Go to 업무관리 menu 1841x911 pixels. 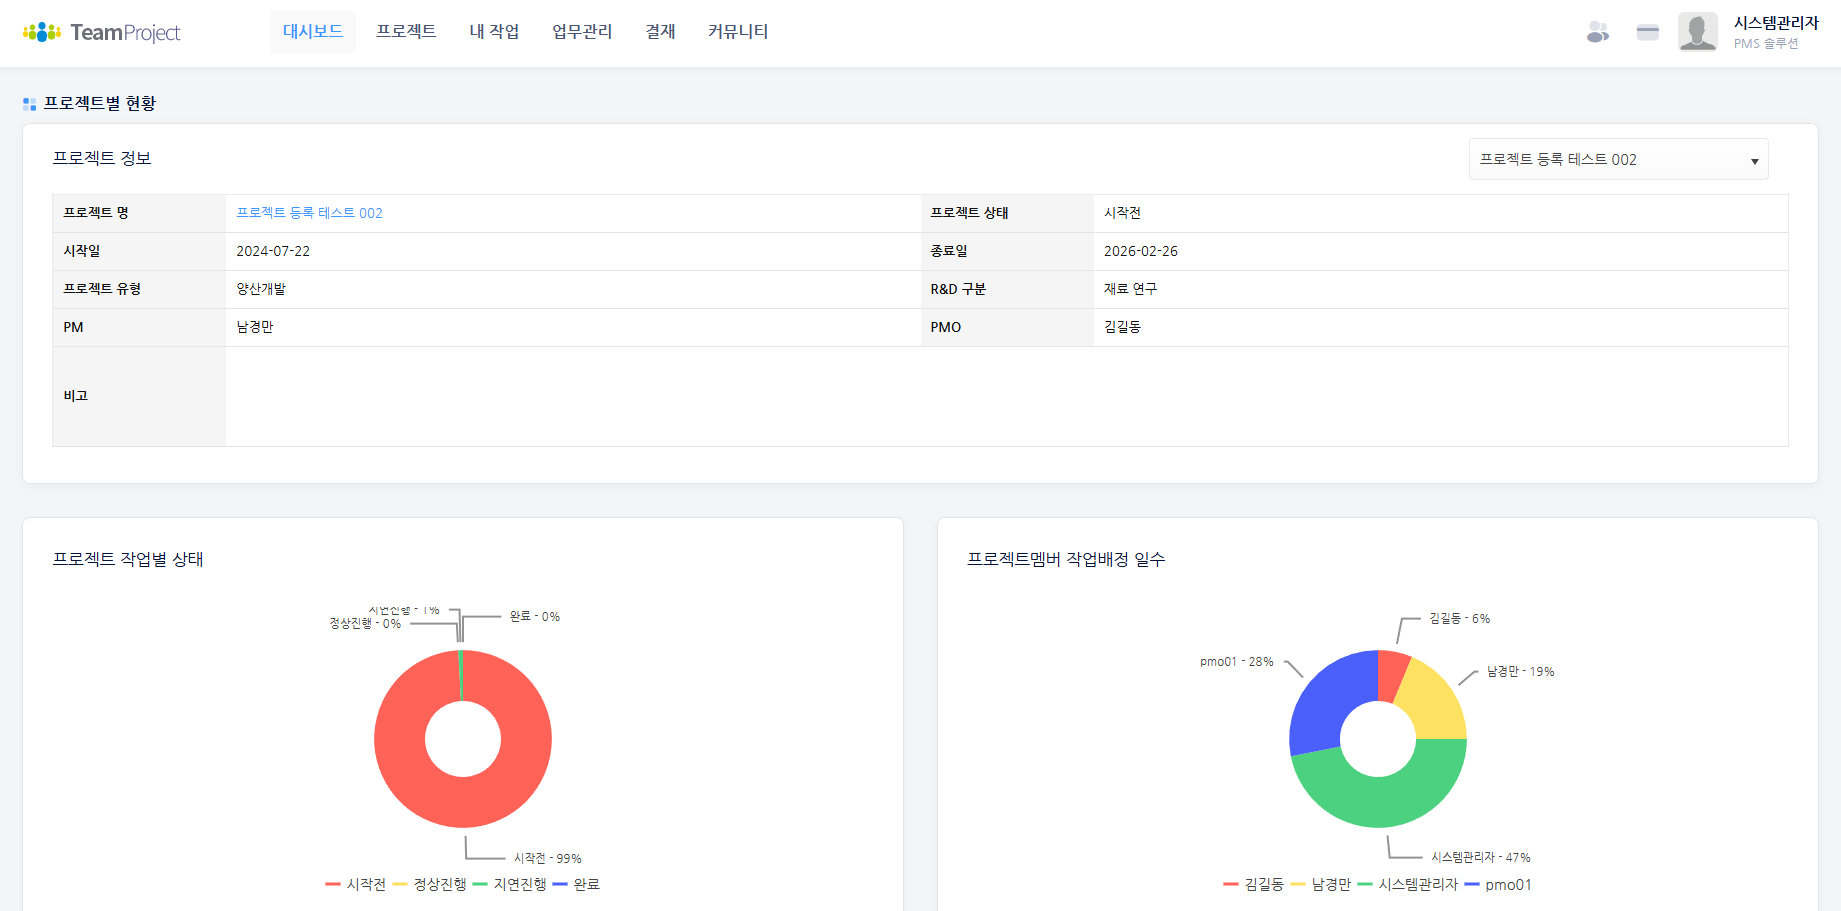point(582,32)
